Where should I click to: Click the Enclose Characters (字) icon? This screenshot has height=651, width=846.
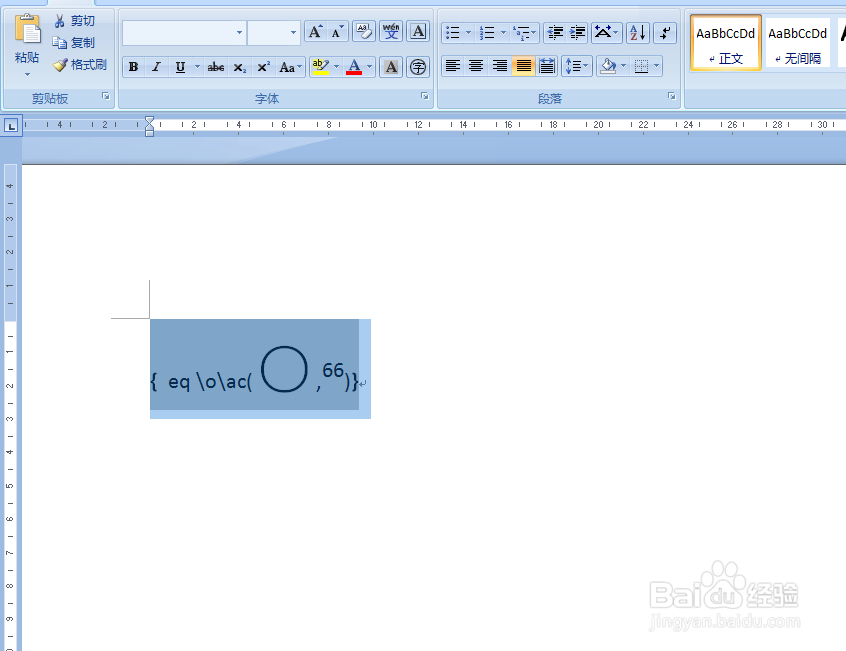coord(418,67)
